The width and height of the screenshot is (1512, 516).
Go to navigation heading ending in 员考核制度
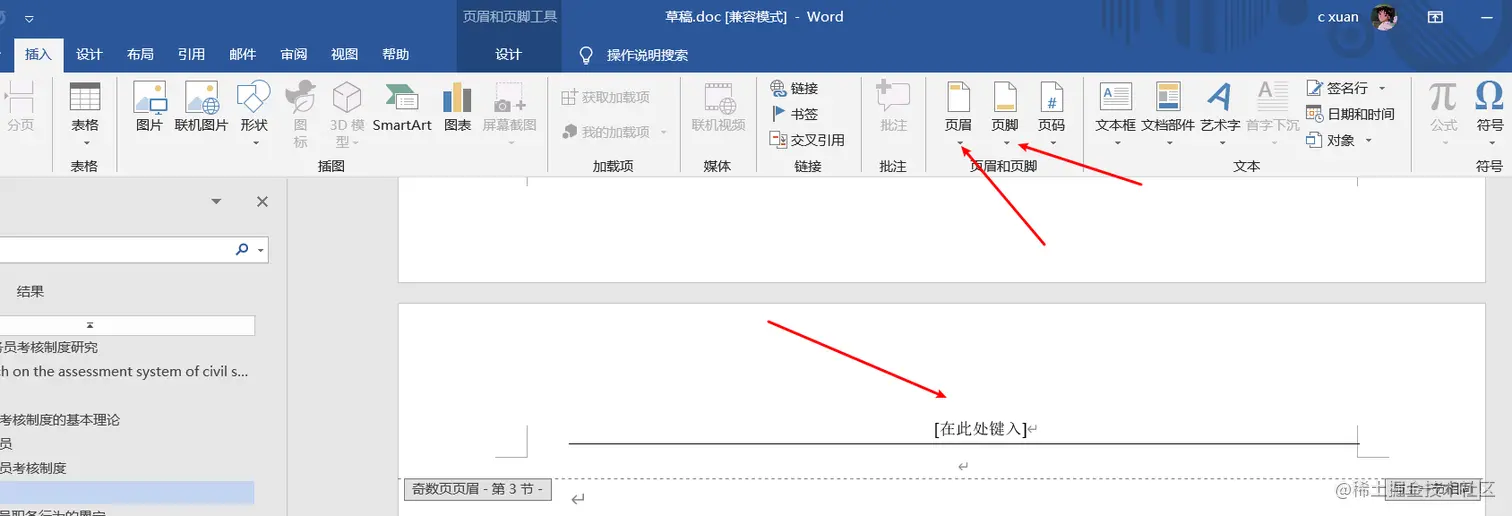33,468
